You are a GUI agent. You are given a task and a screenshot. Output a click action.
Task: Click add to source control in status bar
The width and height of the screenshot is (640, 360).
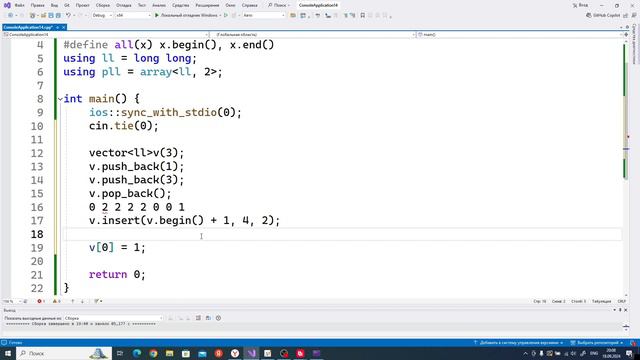[519, 343]
